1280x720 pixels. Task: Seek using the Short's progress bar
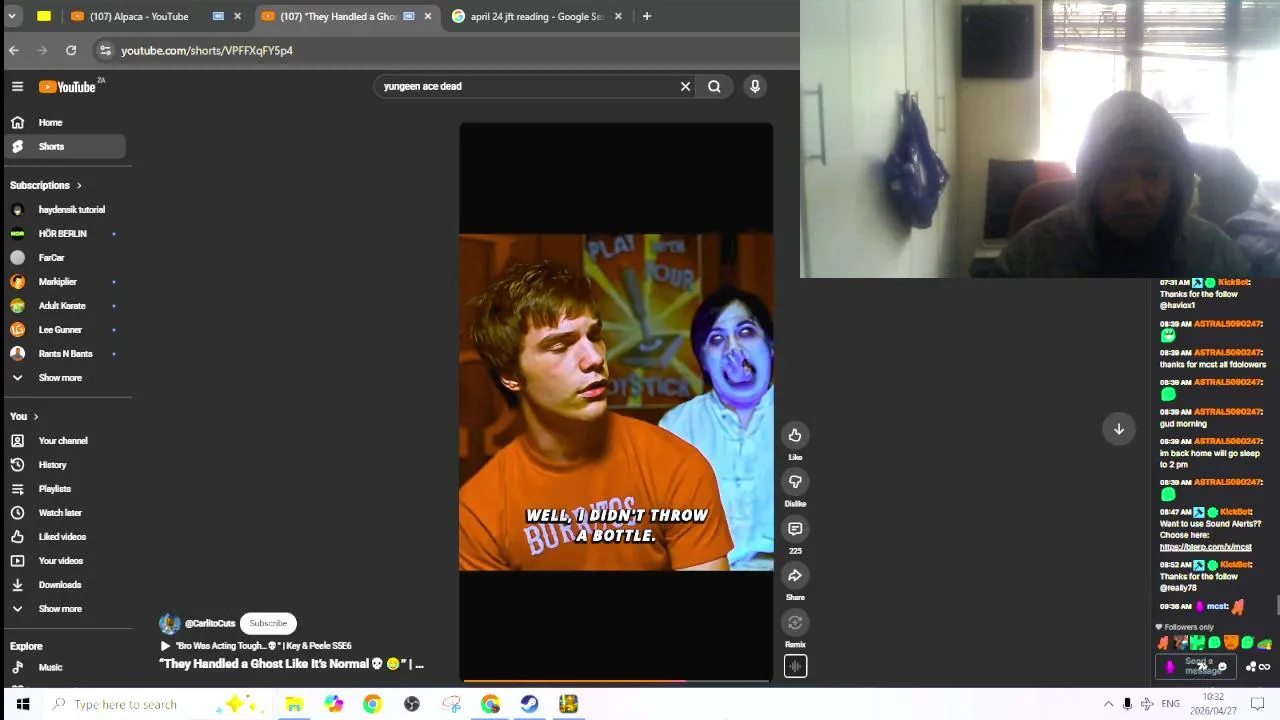[x=616, y=681]
